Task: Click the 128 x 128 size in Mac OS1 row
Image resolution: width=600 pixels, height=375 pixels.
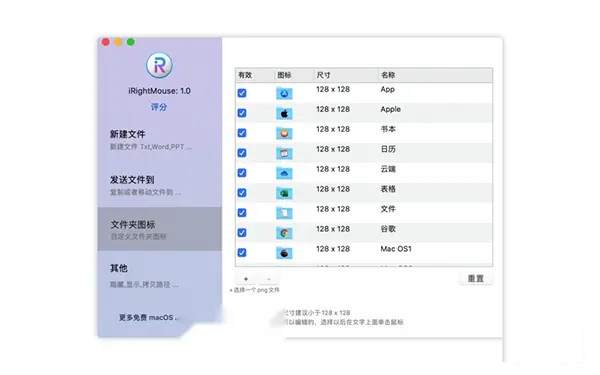Action: [x=333, y=249]
